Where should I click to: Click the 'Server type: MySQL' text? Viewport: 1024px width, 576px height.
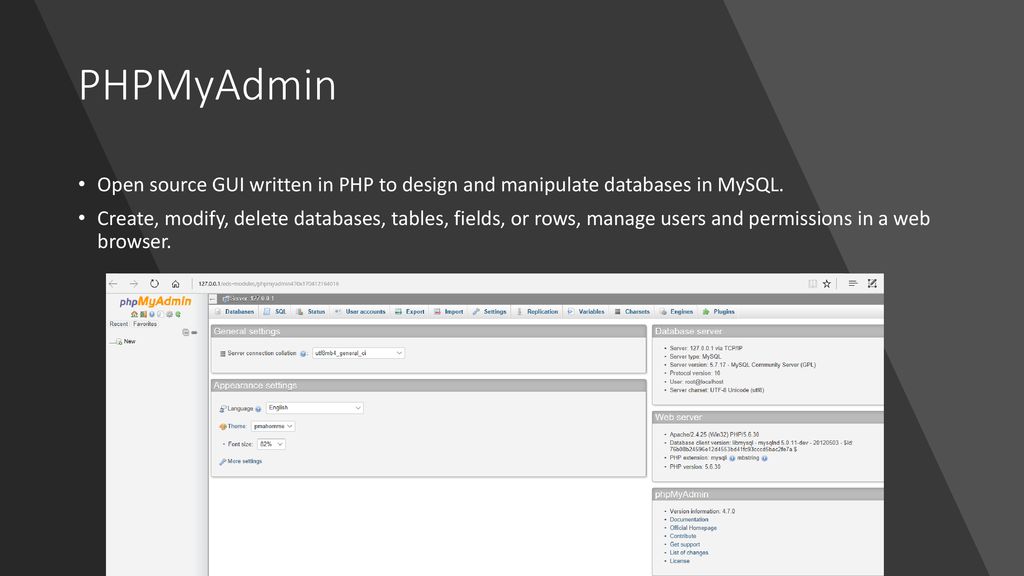[x=696, y=357]
